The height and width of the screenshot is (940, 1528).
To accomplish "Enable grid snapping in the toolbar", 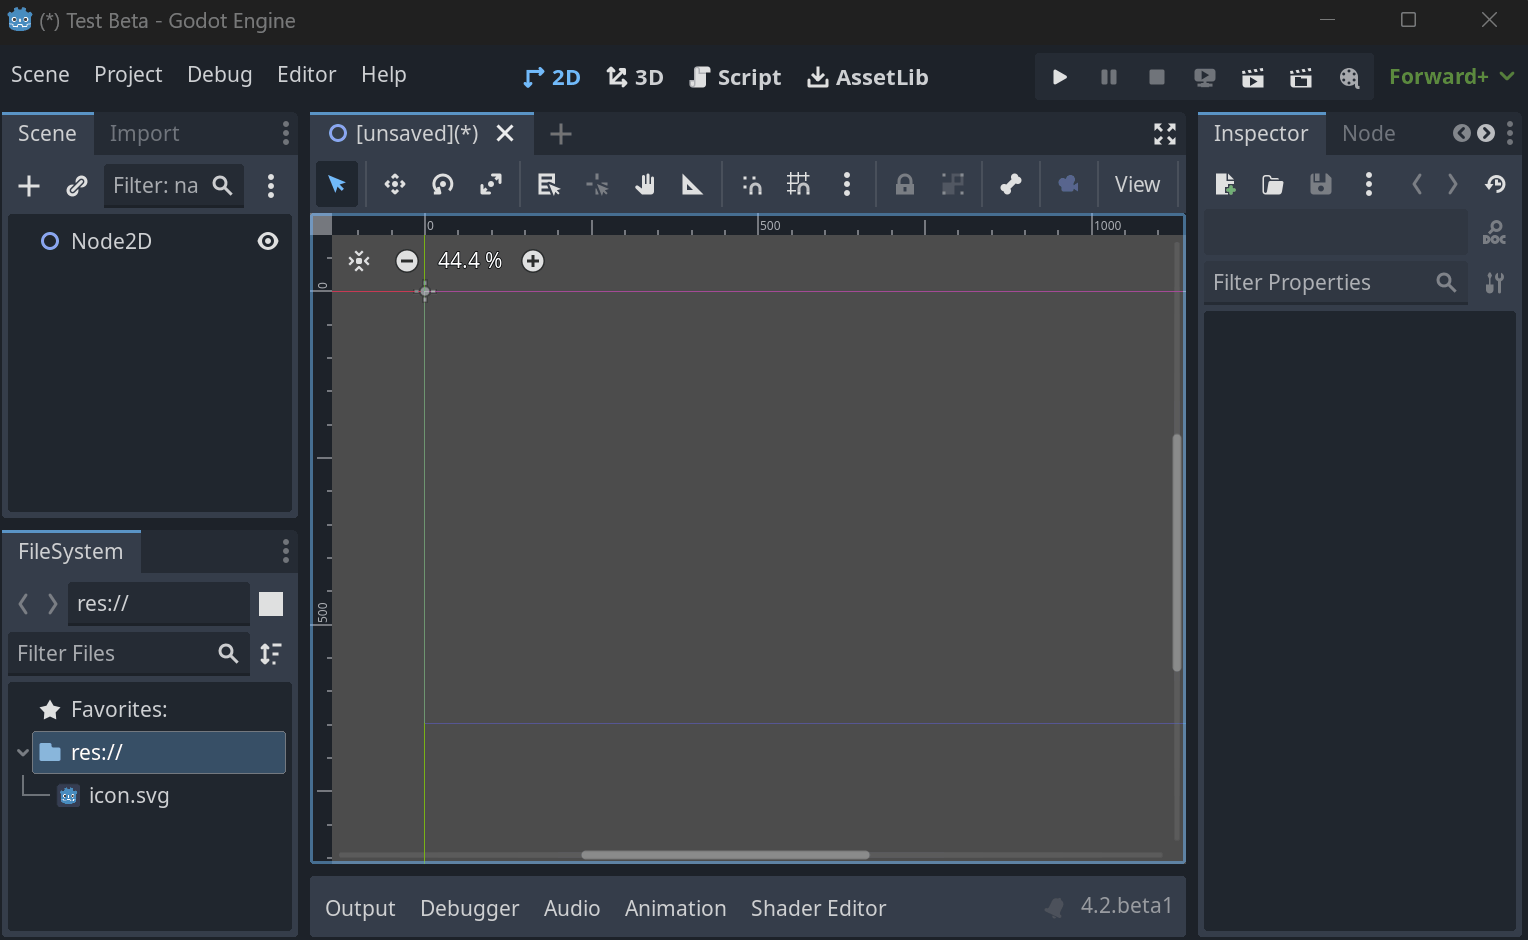I will 798,184.
